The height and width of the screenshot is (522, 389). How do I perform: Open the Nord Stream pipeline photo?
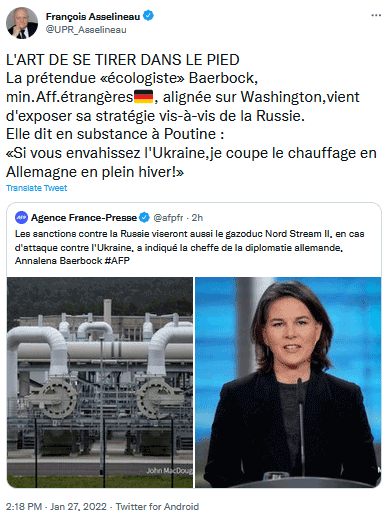coord(100,382)
